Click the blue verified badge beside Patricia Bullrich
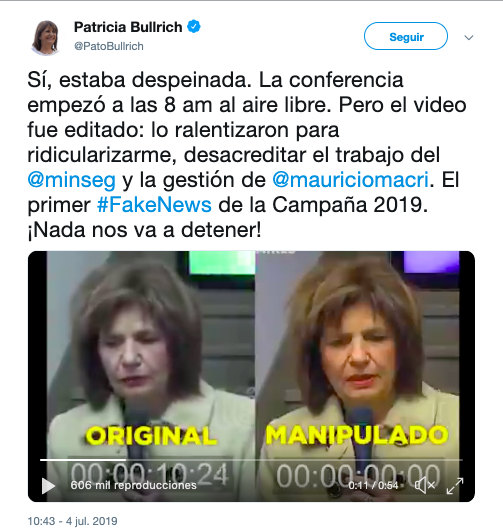Image resolution: width=503 pixels, height=529 pixels. (194, 26)
